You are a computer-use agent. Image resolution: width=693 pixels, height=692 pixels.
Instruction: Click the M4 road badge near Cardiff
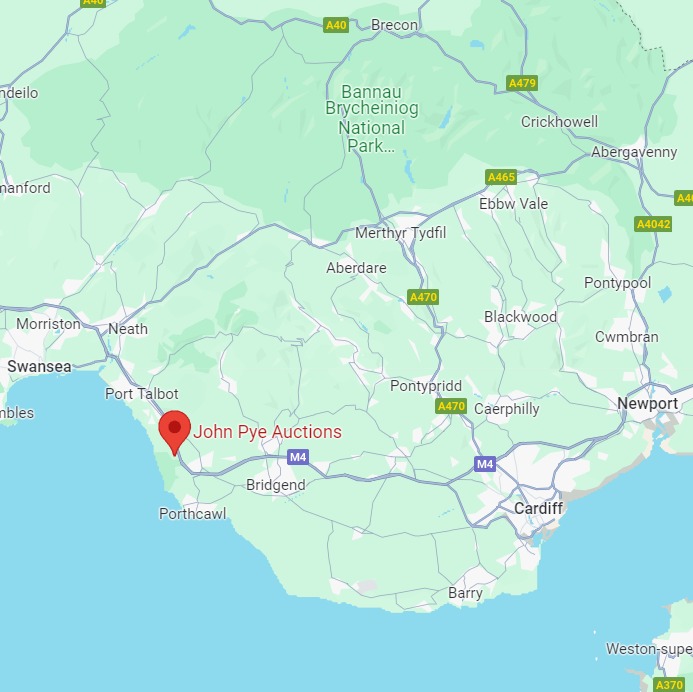pyautogui.click(x=485, y=464)
